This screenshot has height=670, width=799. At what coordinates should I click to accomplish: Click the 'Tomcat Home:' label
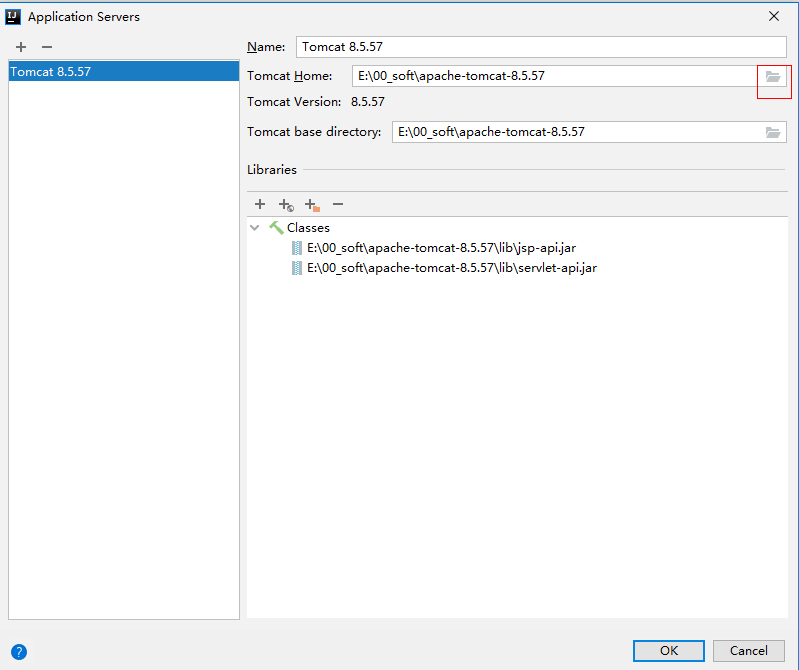289,76
